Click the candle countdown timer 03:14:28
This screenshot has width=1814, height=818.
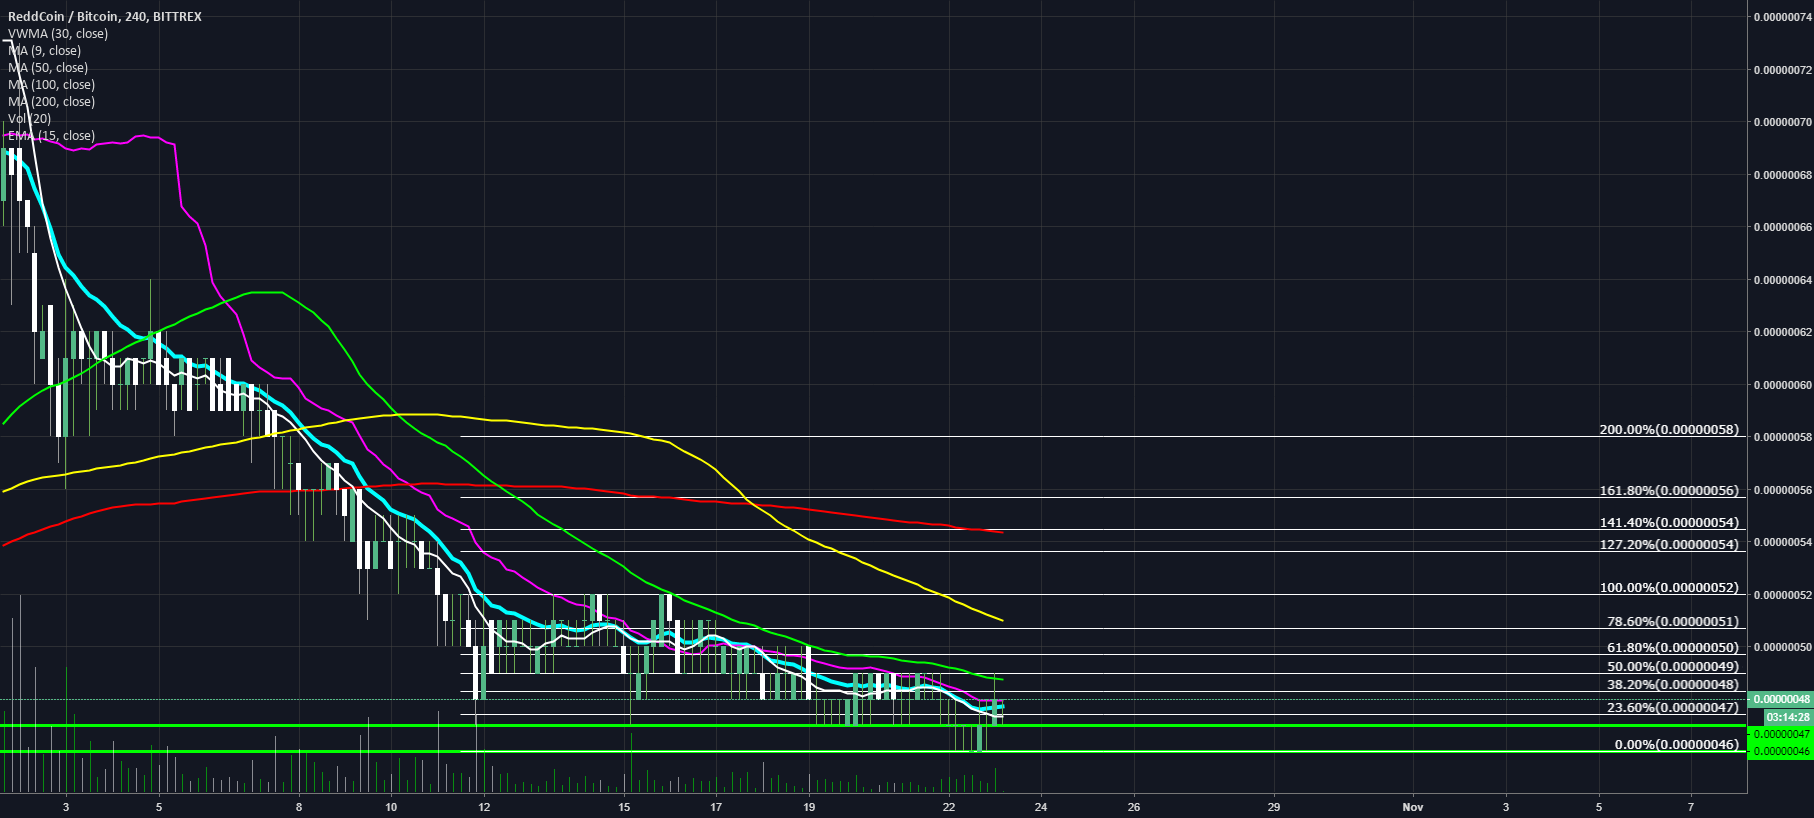tap(1786, 717)
